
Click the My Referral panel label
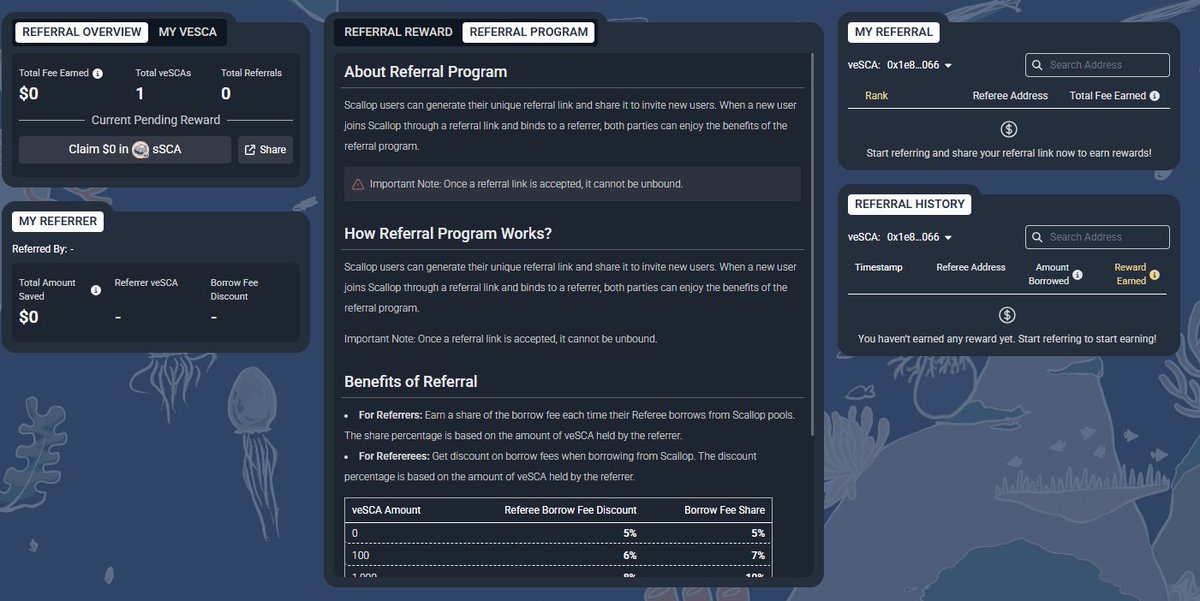894,32
